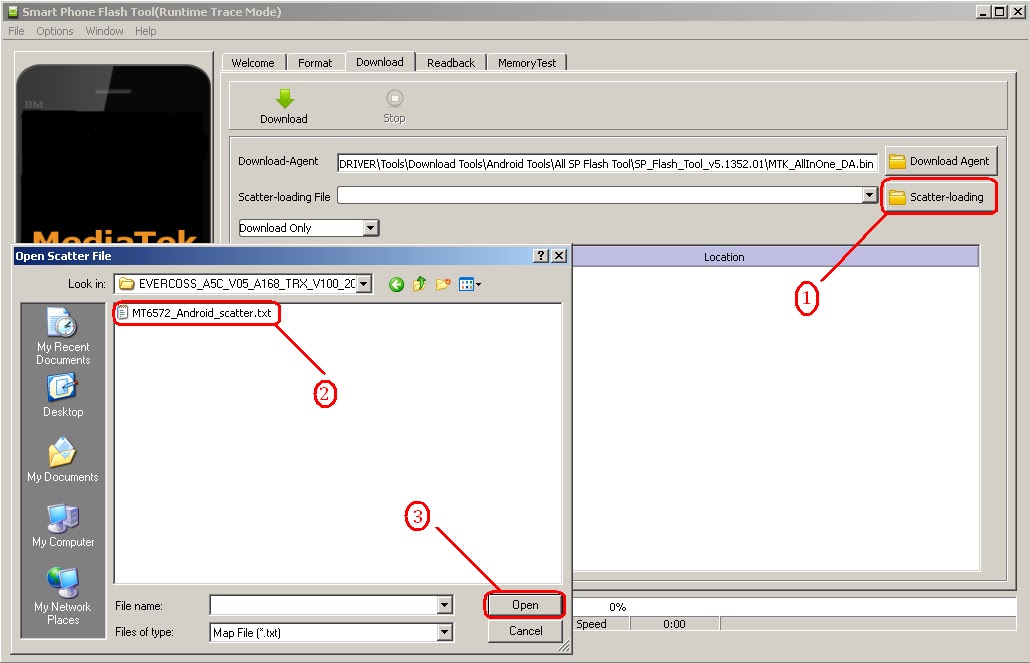Click the File name input field

click(x=324, y=605)
